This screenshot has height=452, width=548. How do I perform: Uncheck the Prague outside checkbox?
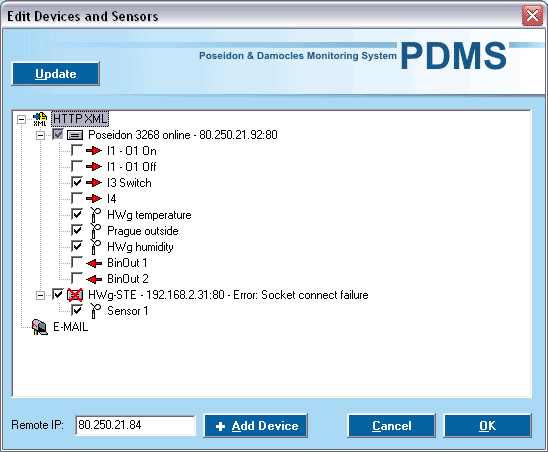click(77, 230)
